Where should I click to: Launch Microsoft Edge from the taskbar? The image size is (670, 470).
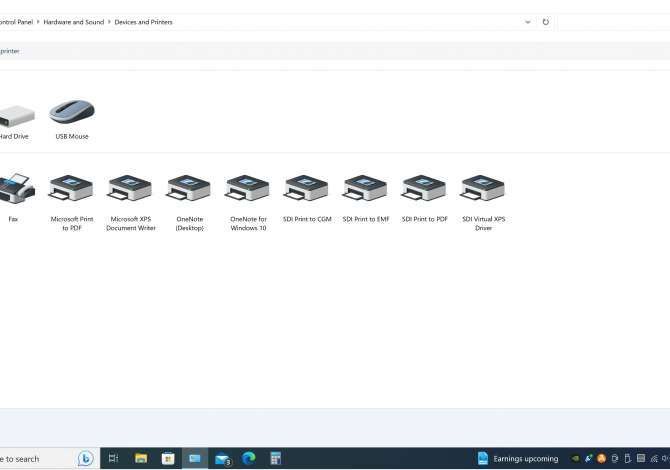[x=249, y=458]
